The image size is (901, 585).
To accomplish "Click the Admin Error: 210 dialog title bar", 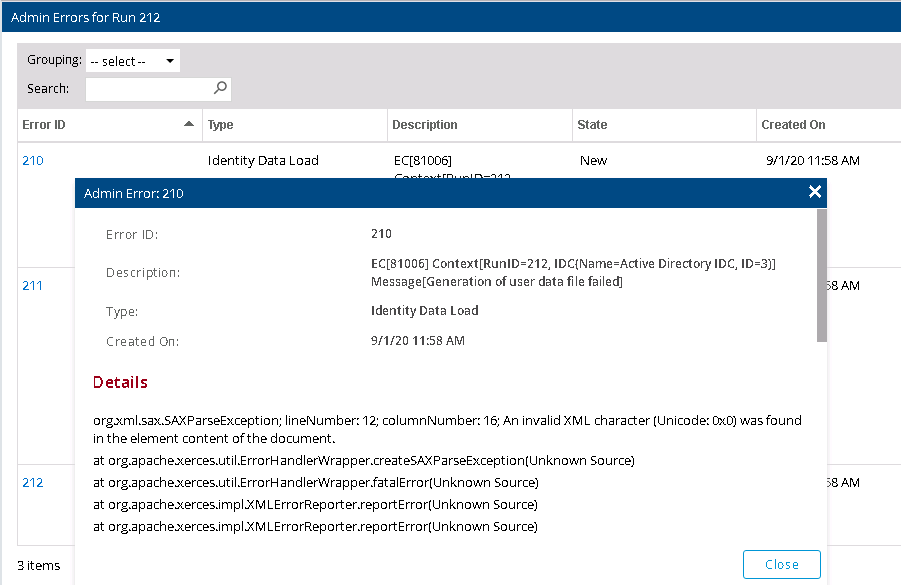I will tap(400, 193).
